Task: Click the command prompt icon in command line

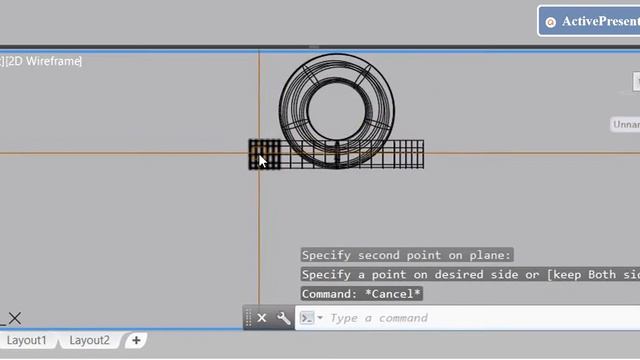Action: [x=307, y=318]
